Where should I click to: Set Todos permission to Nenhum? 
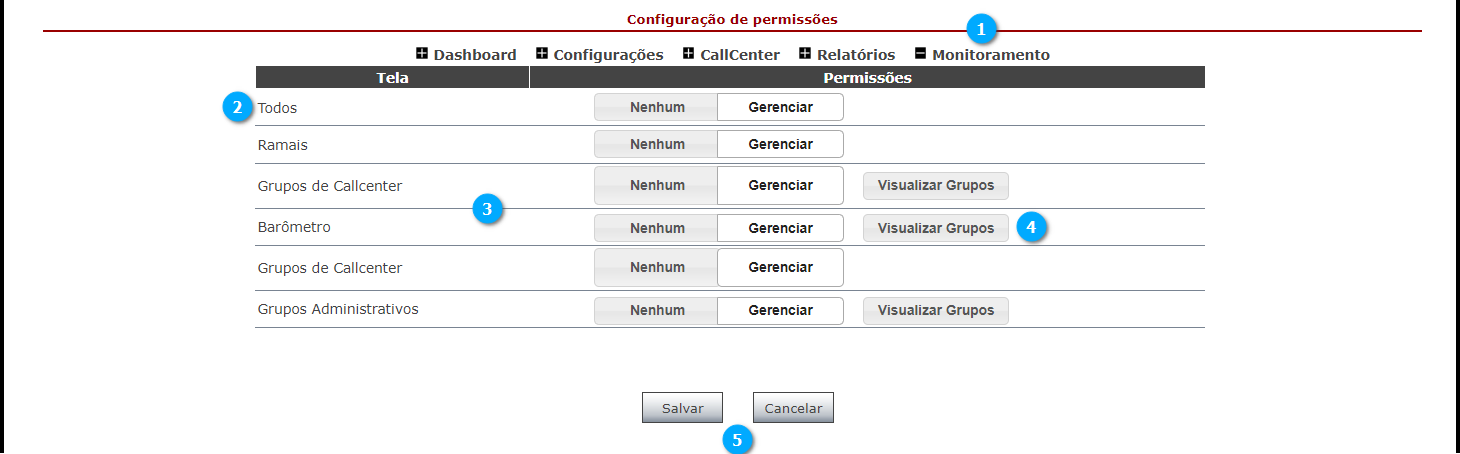(x=656, y=107)
